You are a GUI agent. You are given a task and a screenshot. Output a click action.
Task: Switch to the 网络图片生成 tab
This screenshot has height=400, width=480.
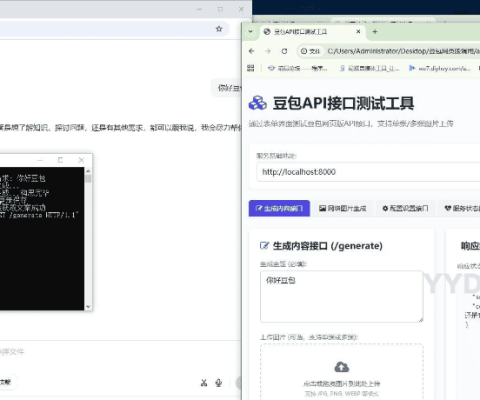click(x=343, y=208)
